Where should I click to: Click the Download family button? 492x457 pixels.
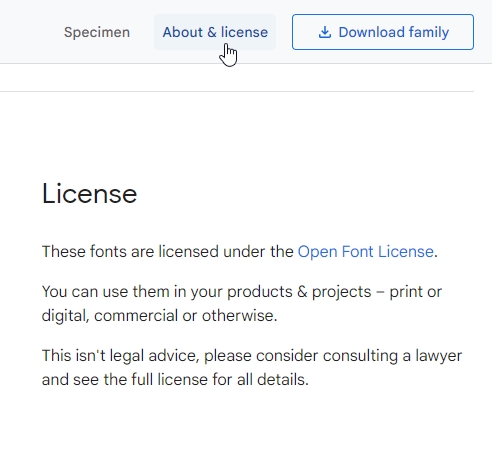[383, 32]
